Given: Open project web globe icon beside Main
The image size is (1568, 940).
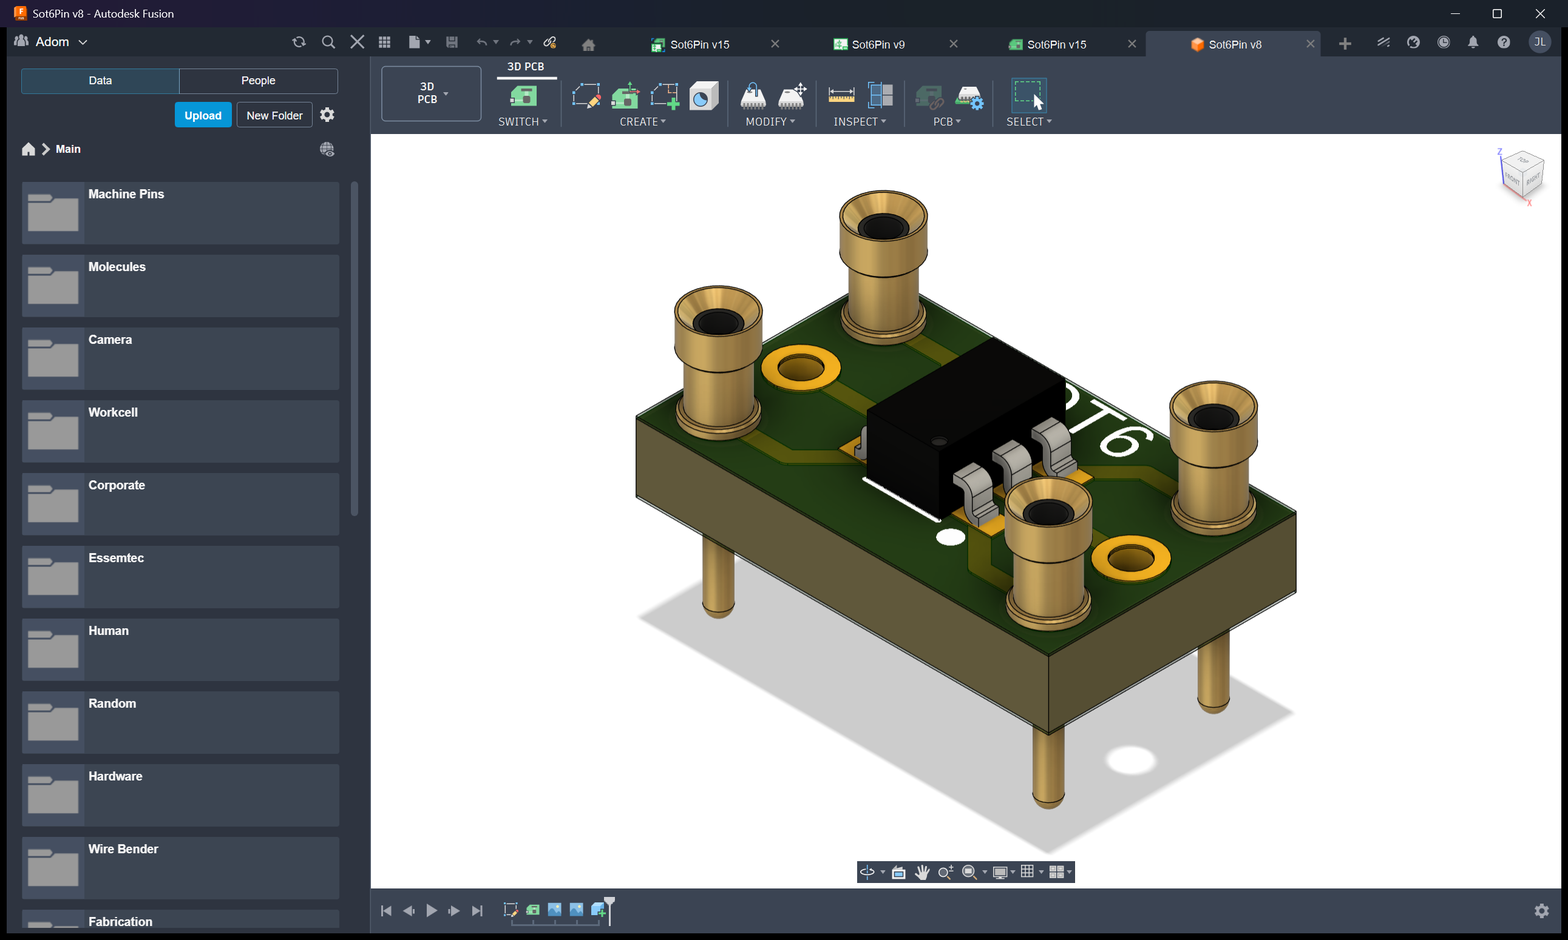Looking at the screenshot, I should (x=327, y=149).
